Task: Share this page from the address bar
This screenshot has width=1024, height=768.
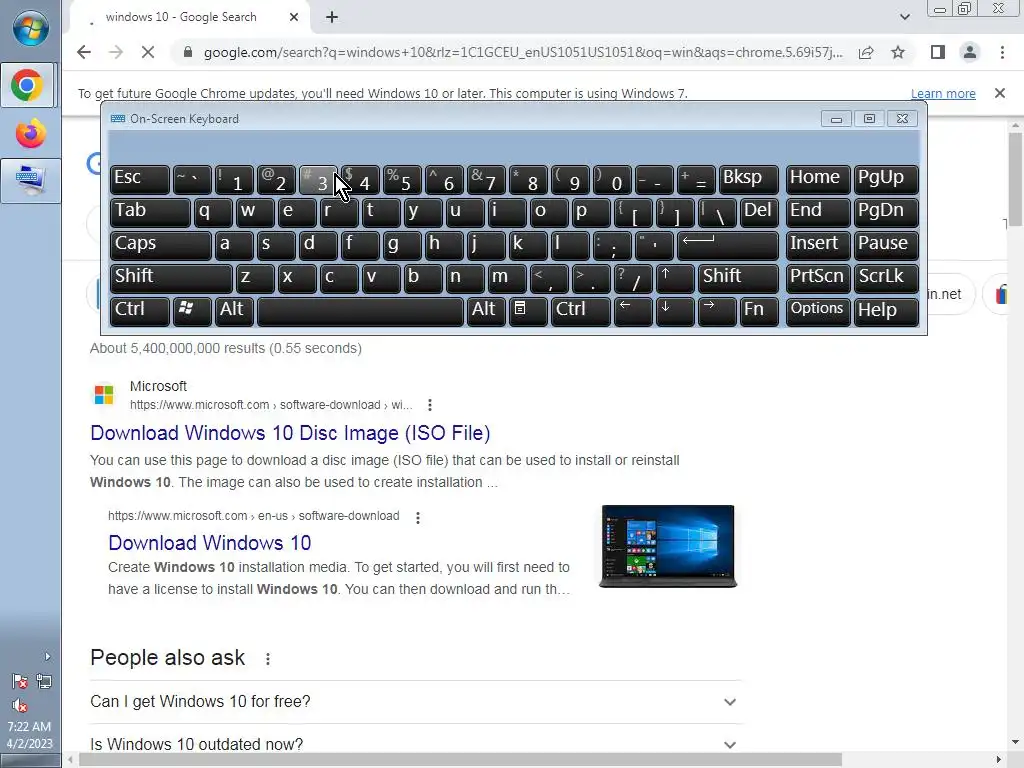Action: coord(866,52)
